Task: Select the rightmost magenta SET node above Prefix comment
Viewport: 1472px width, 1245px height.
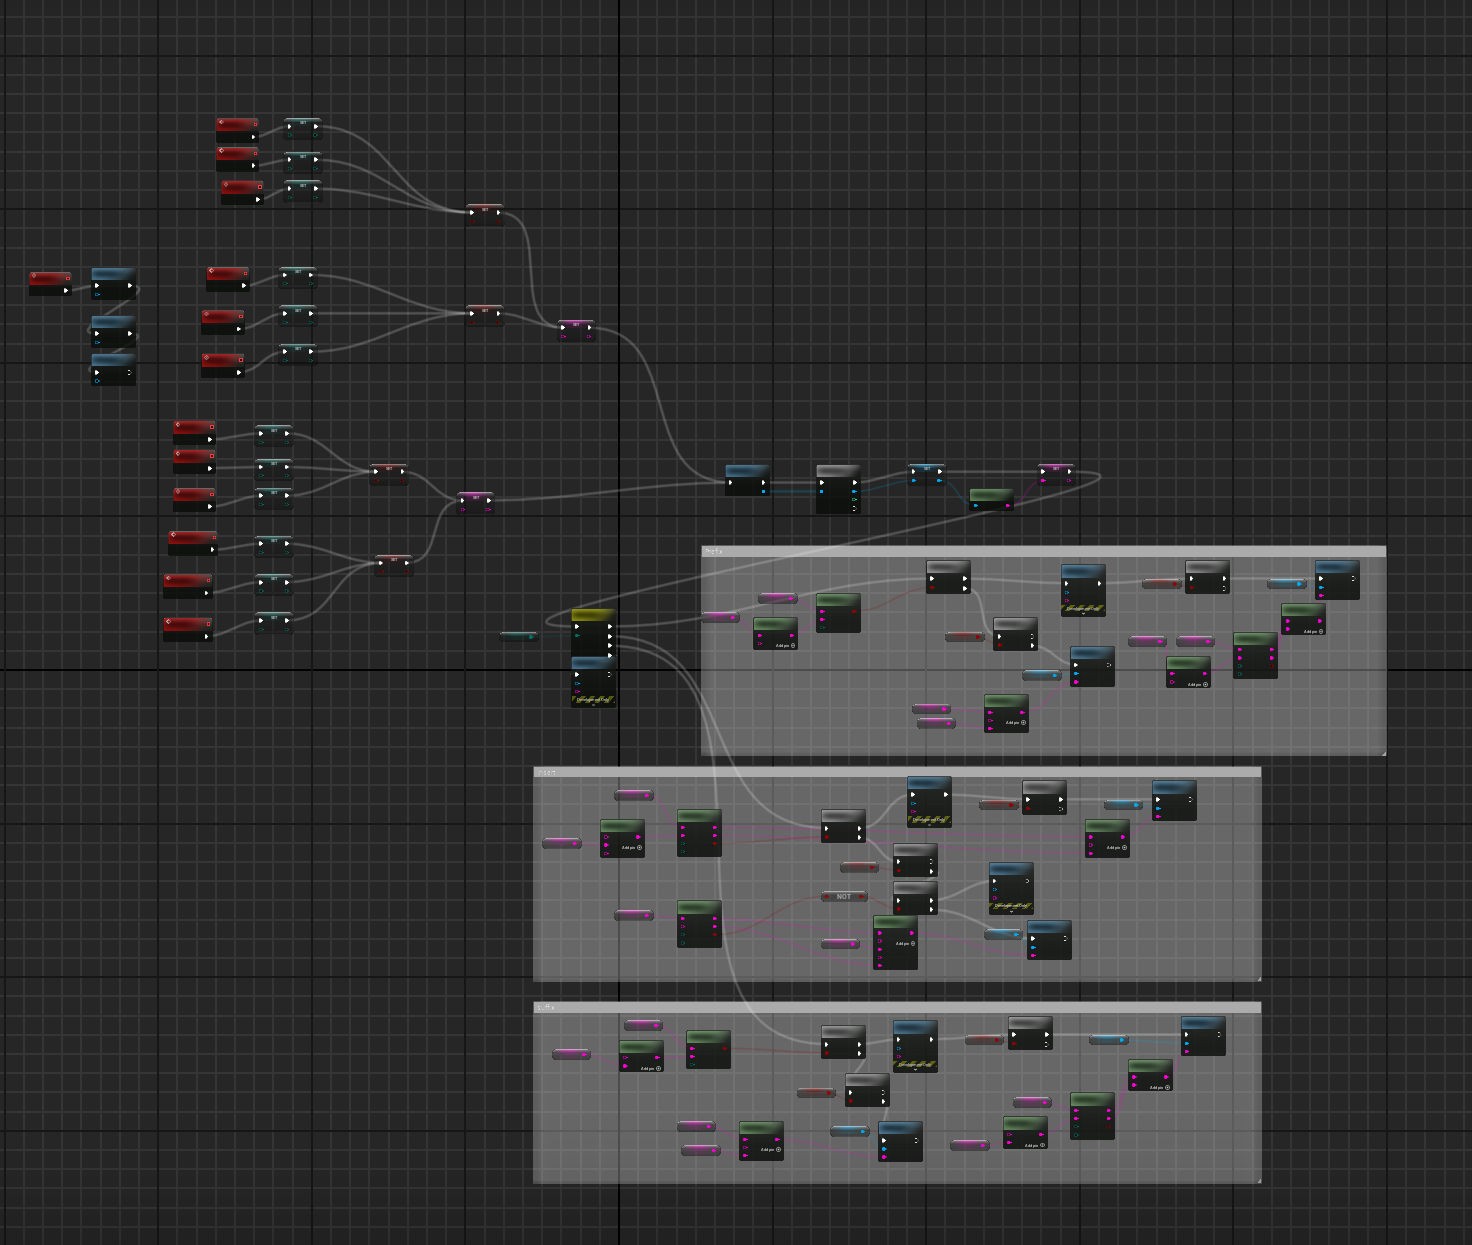Action: [1056, 474]
